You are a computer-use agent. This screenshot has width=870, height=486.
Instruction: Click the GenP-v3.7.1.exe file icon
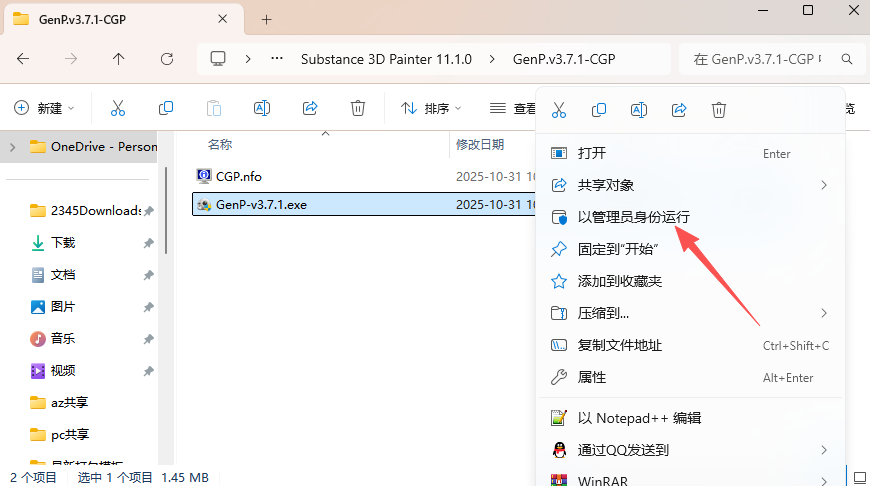pos(204,204)
